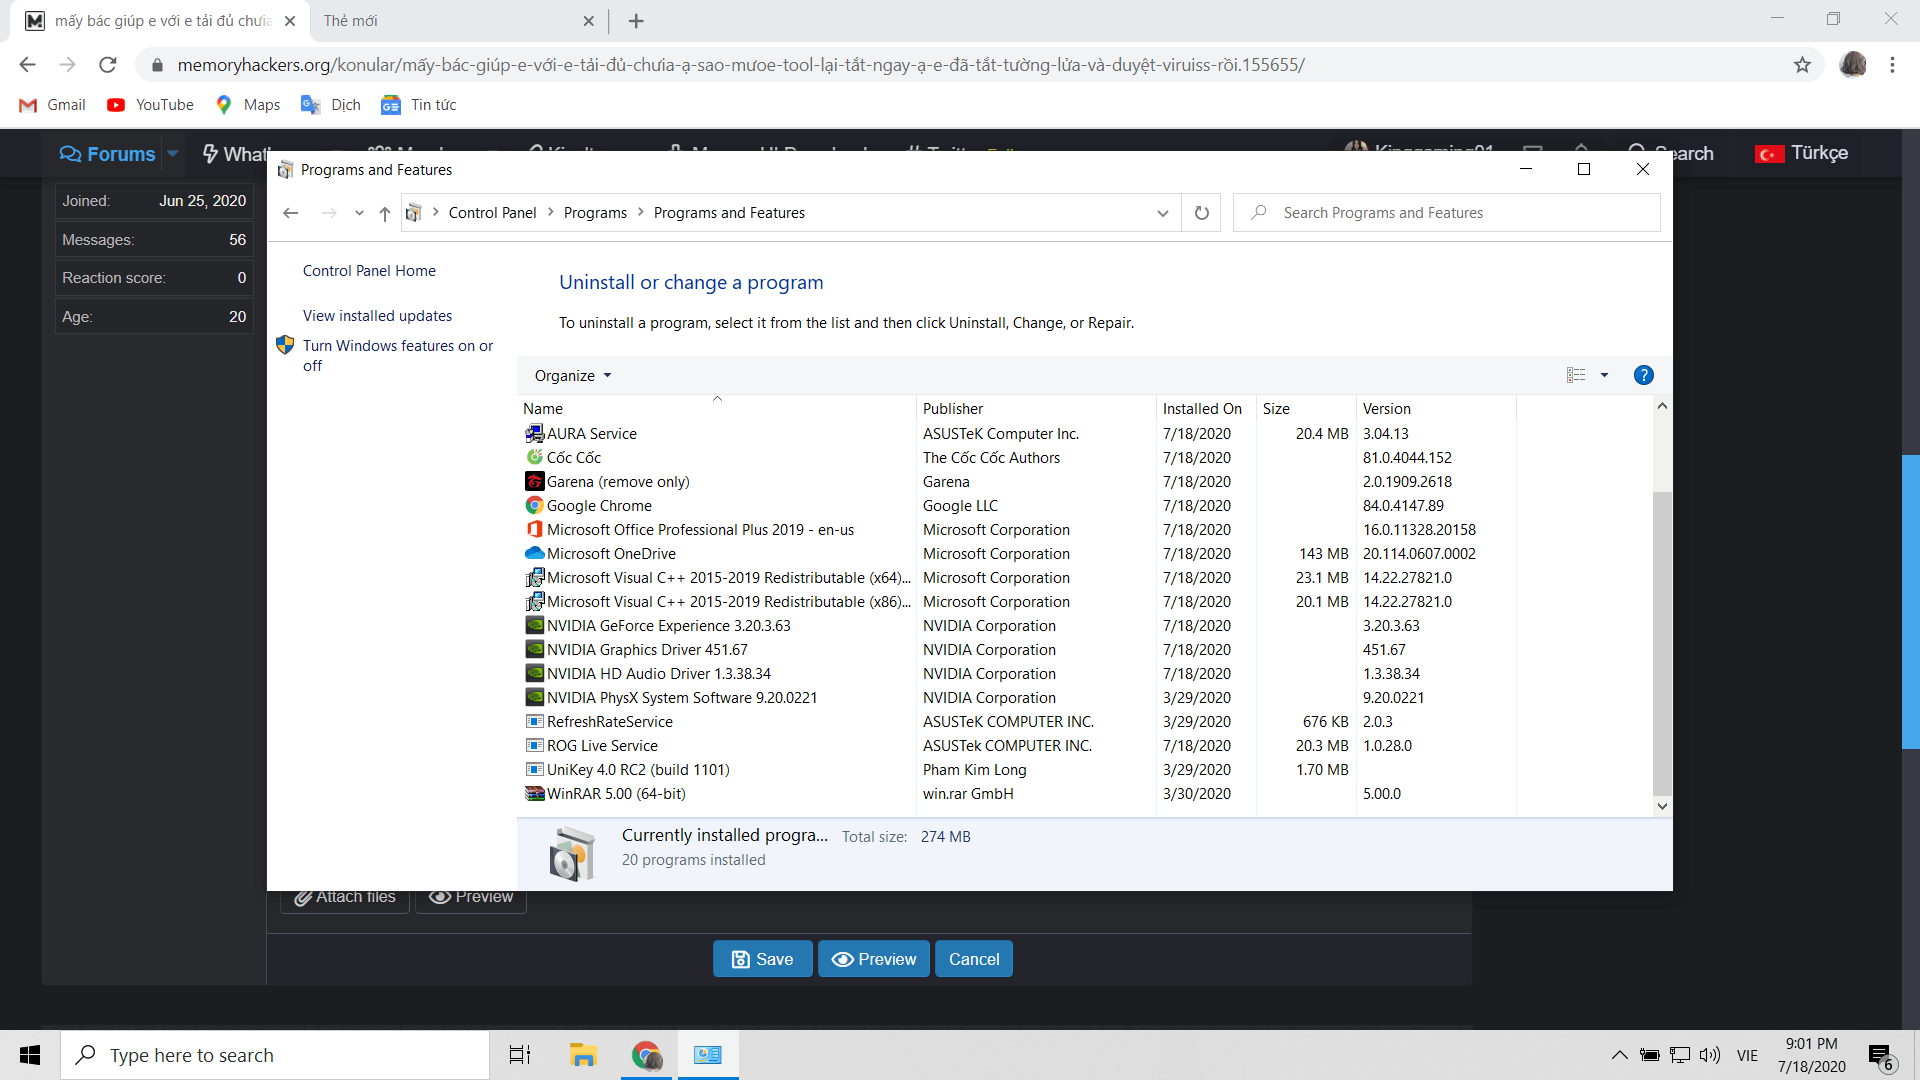Click the volume icon in system tray
Viewport: 1920px width, 1080px height.
coord(1710,1055)
